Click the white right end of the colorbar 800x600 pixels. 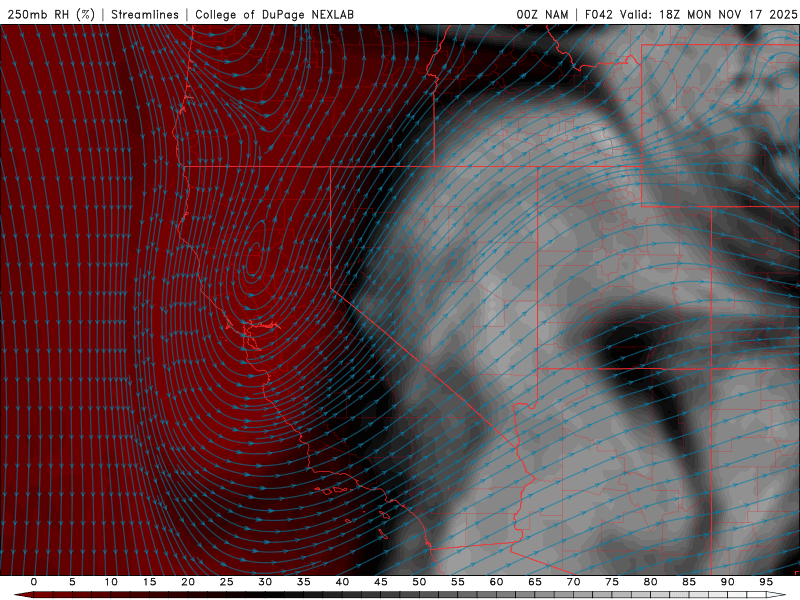777,595
